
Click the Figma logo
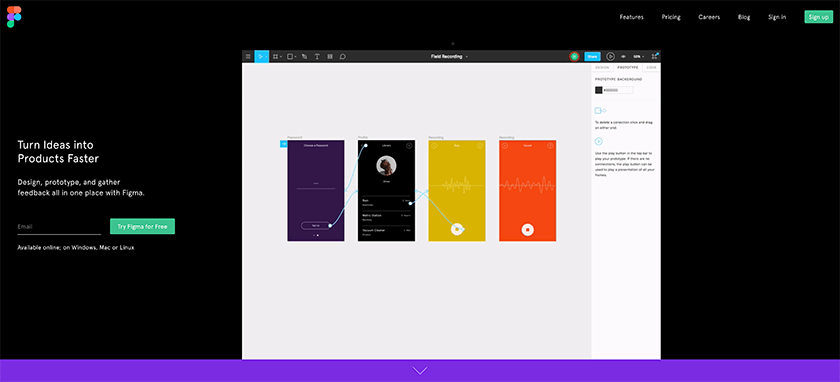pyautogui.click(x=14, y=17)
